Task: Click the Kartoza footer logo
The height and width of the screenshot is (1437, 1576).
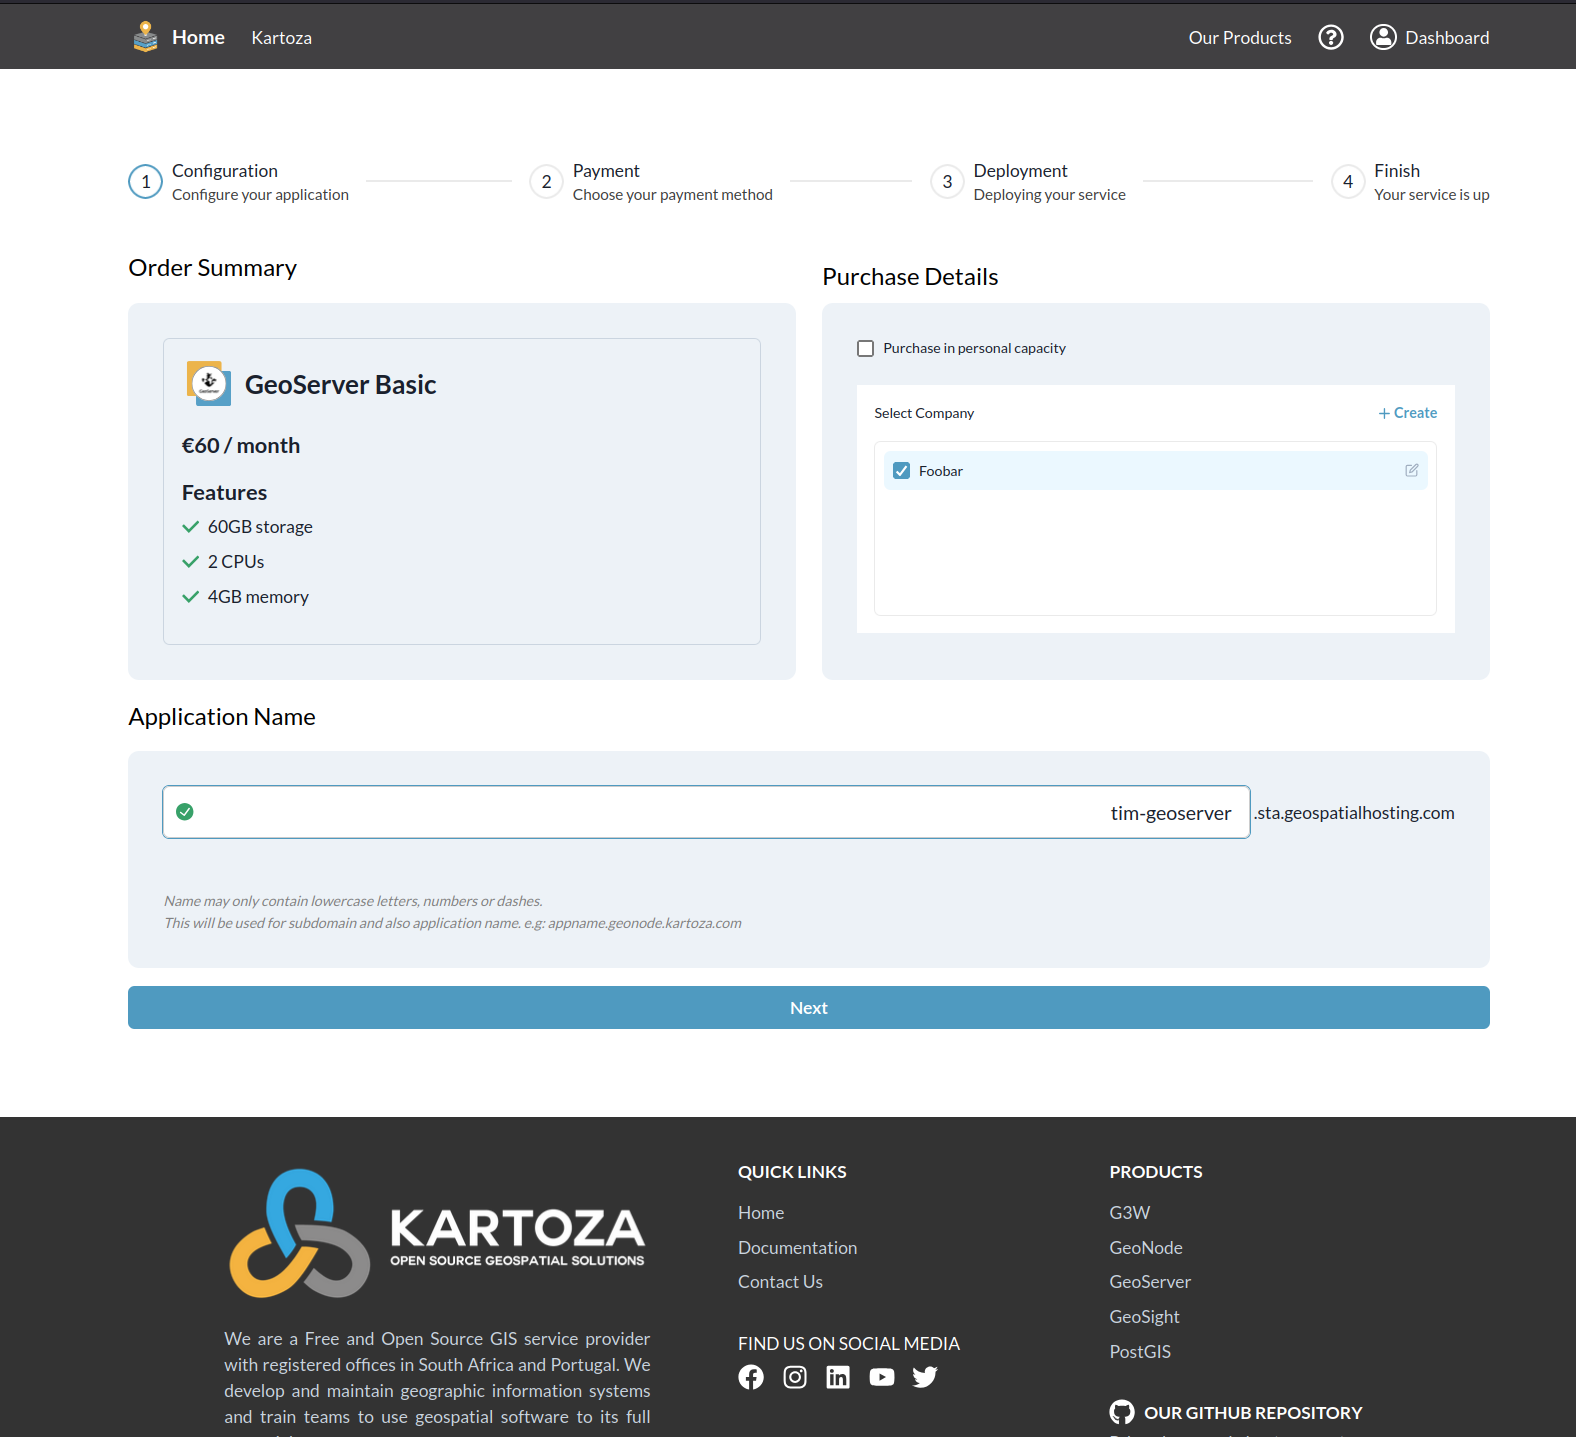Action: [437, 1233]
